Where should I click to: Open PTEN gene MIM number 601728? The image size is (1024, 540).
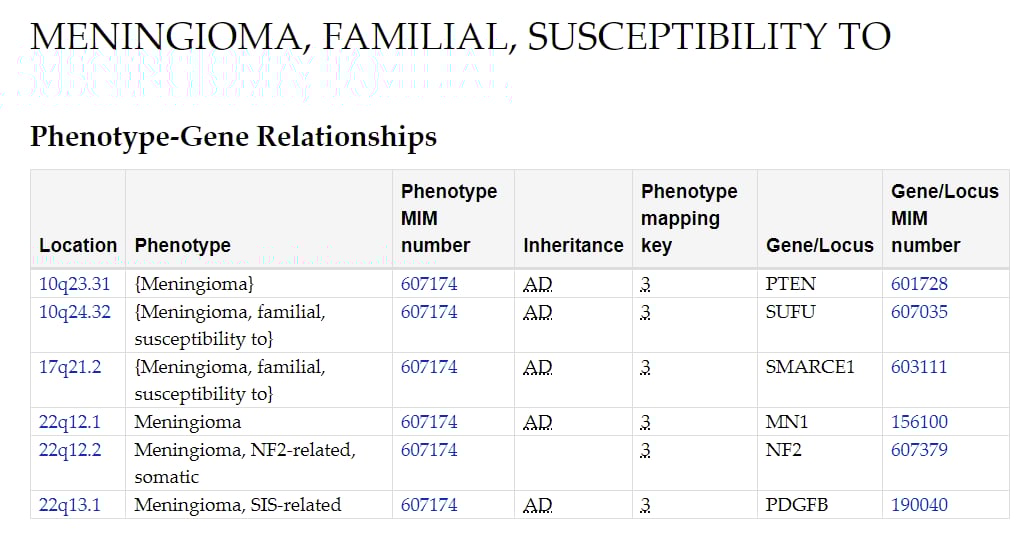919,284
